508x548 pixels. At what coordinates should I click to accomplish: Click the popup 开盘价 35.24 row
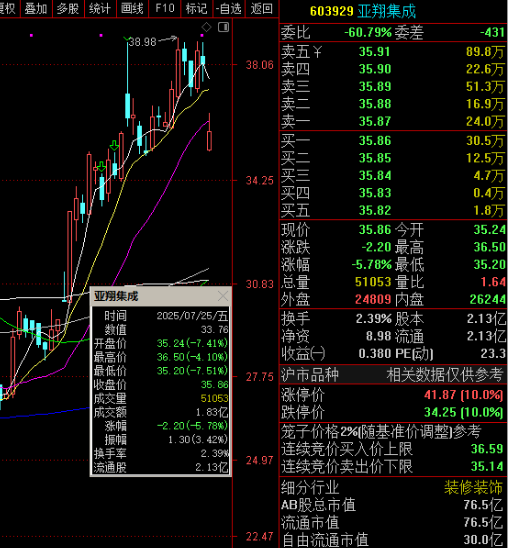pos(161,344)
